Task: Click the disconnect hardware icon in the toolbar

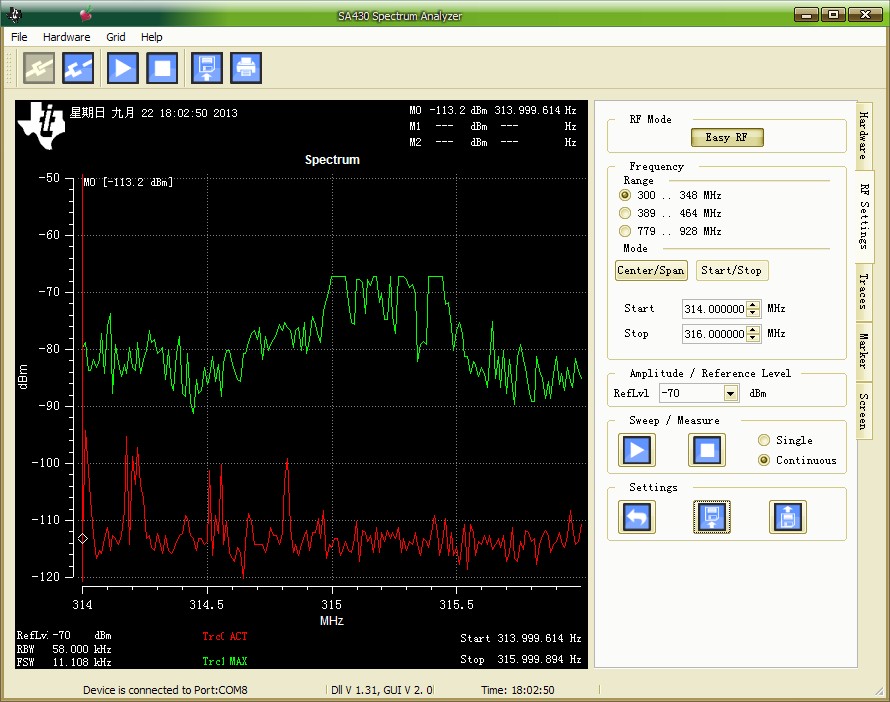Action: coord(79,68)
